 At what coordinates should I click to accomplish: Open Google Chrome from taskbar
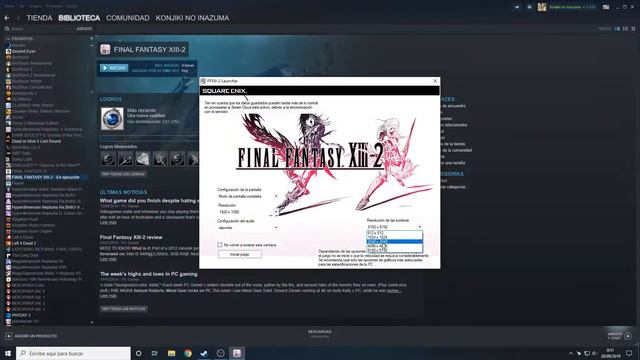[x=188, y=353]
